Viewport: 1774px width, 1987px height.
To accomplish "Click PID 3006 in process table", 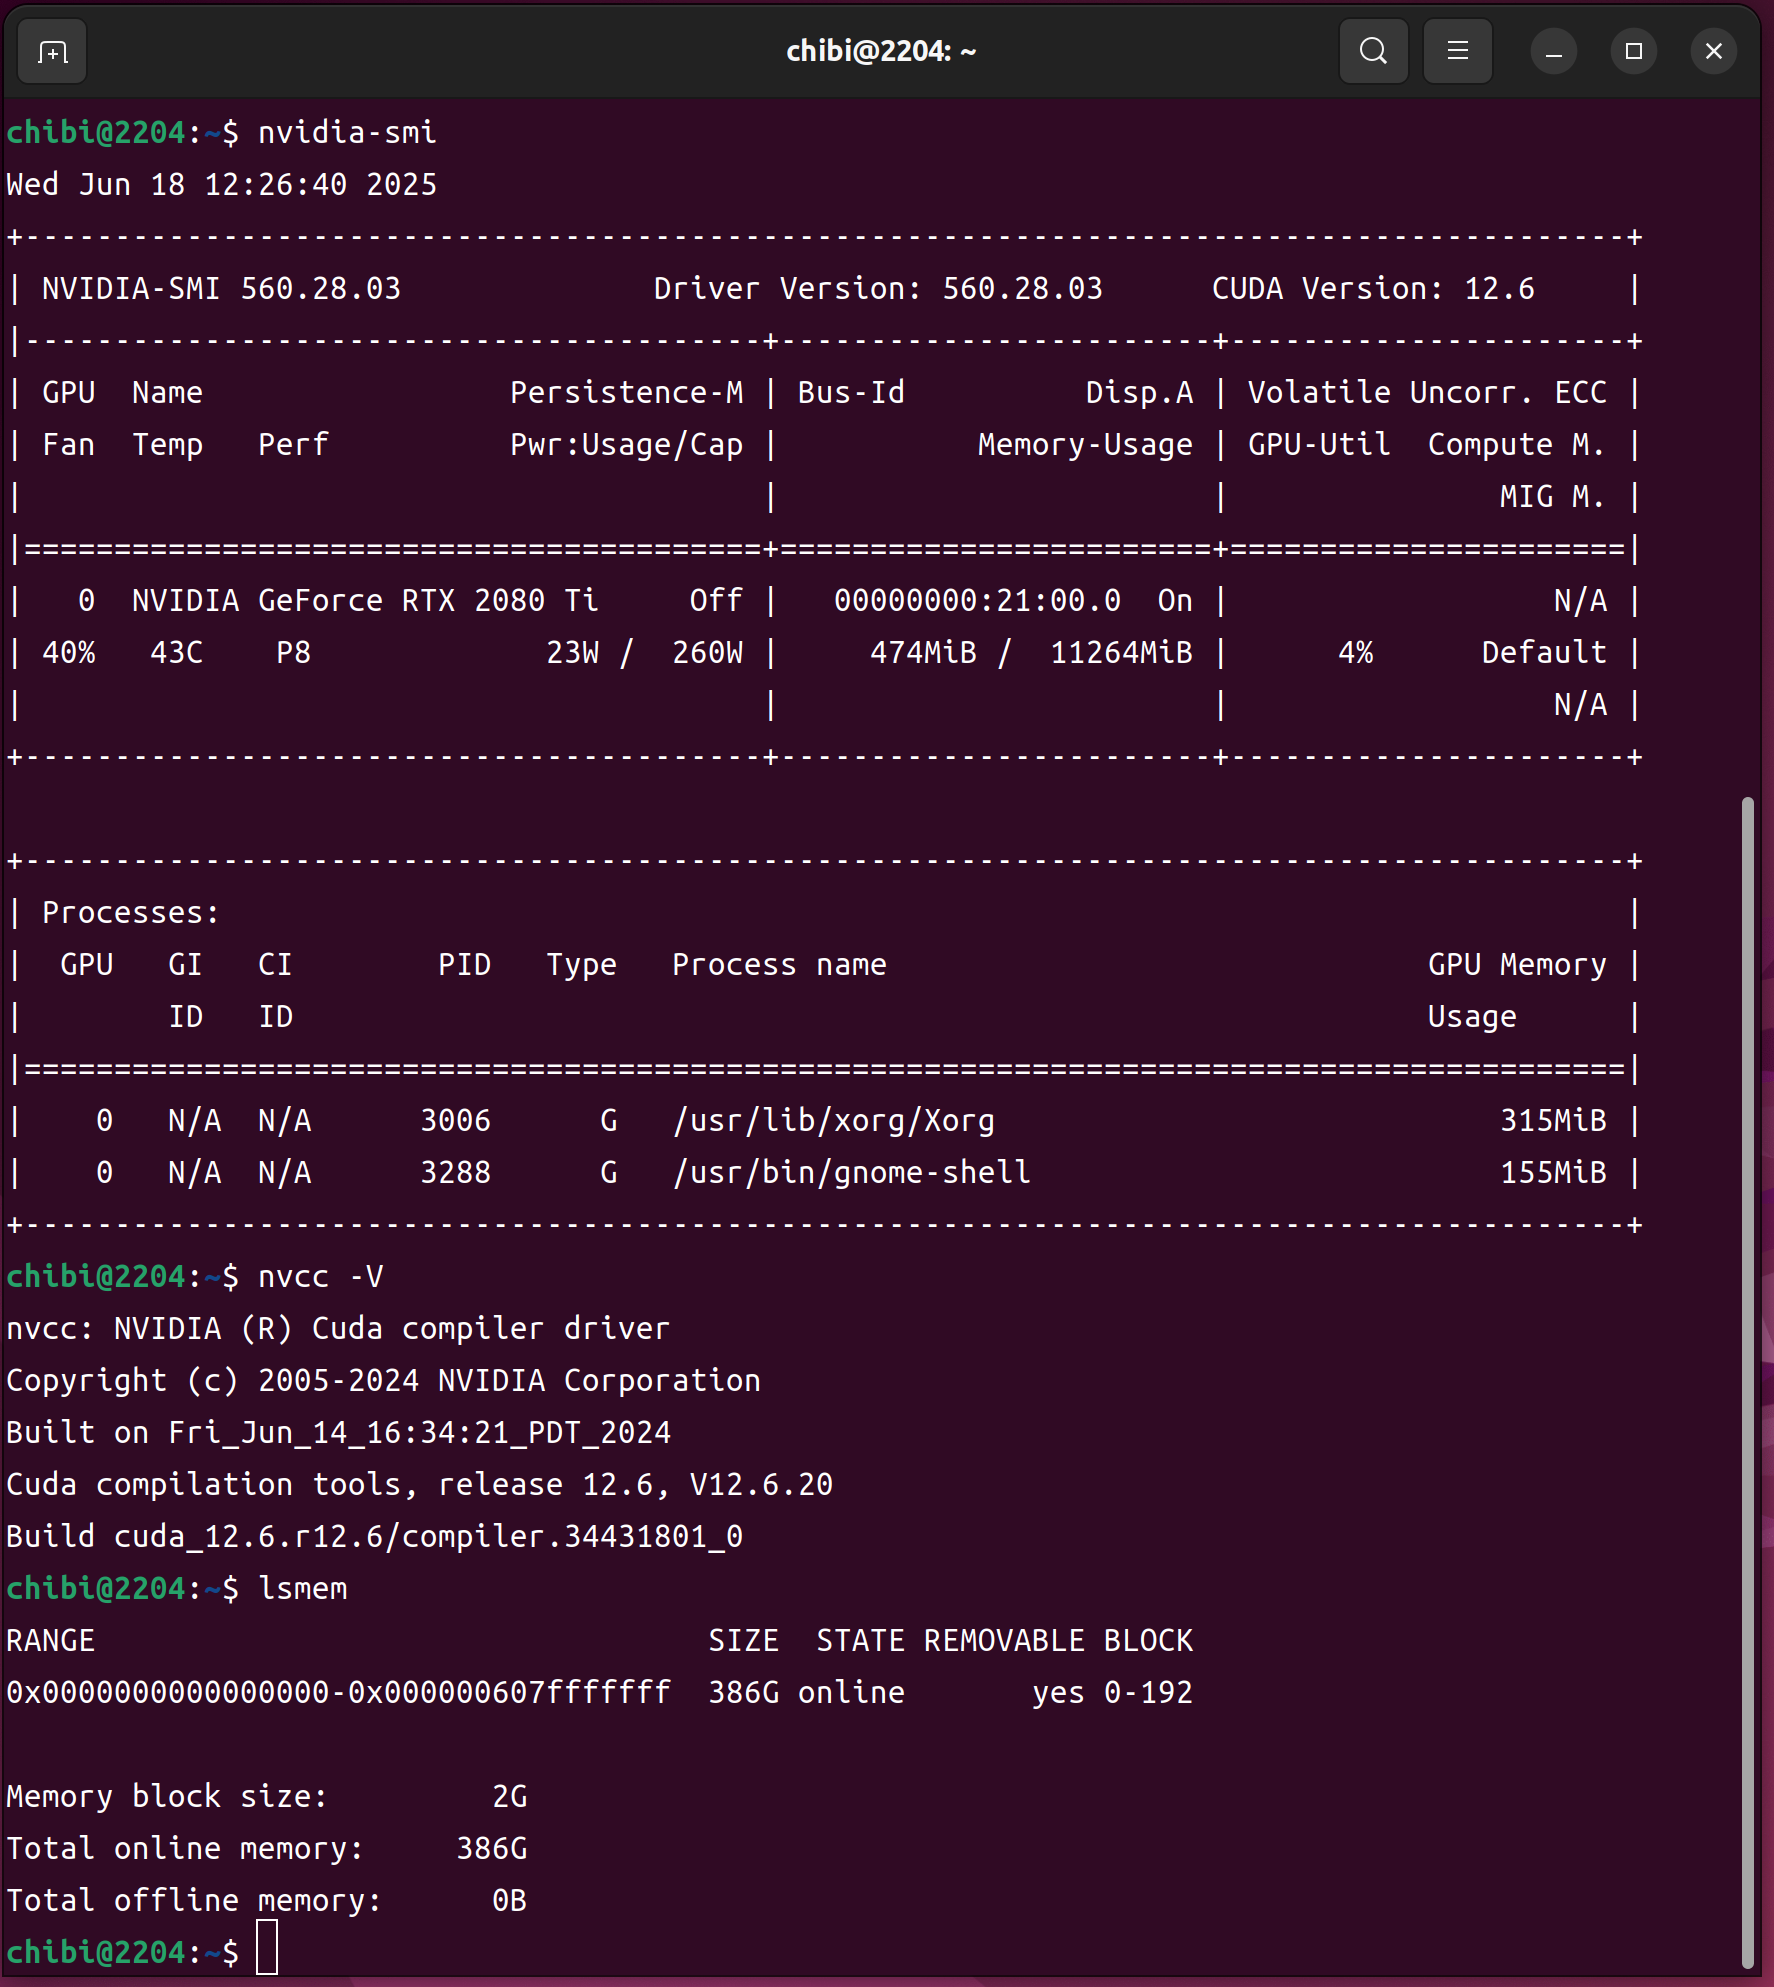I will click(455, 1121).
